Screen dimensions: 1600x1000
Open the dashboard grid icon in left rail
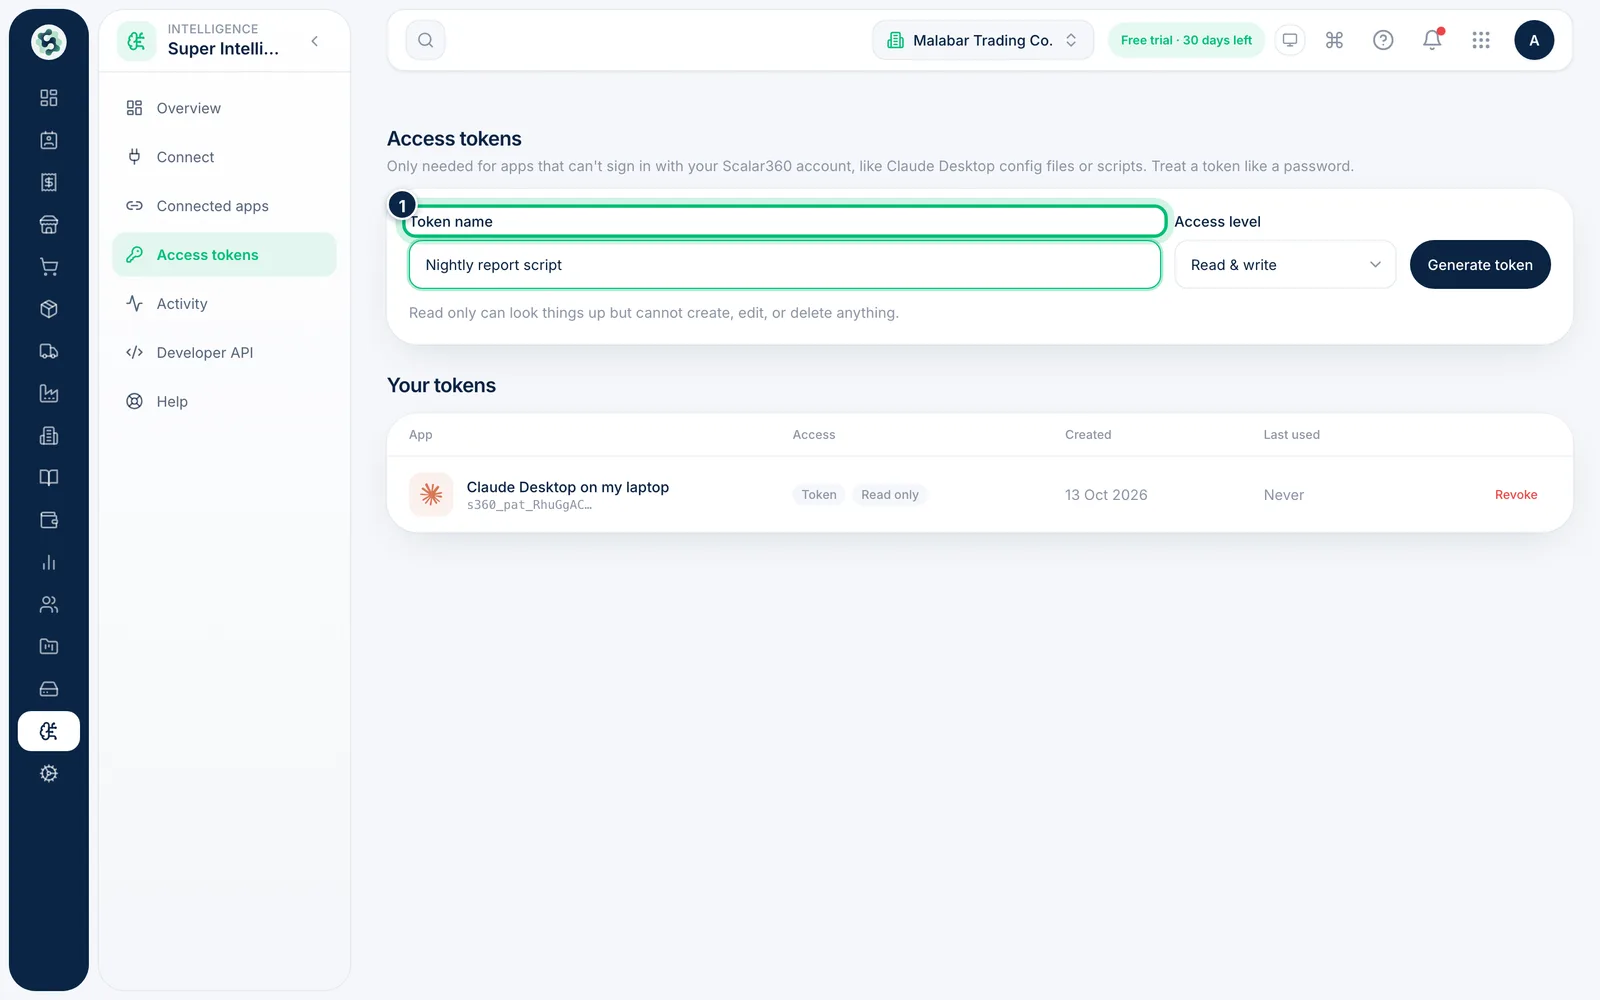tap(48, 98)
